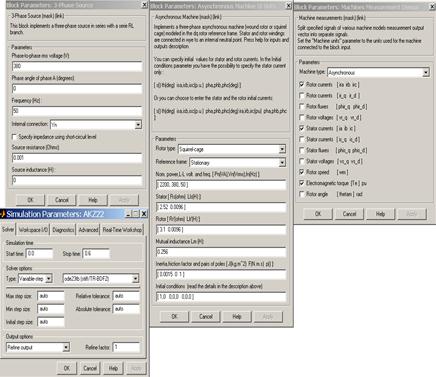Click the Min step size field
This screenshot has height=377, width=436.
(51, 309)
